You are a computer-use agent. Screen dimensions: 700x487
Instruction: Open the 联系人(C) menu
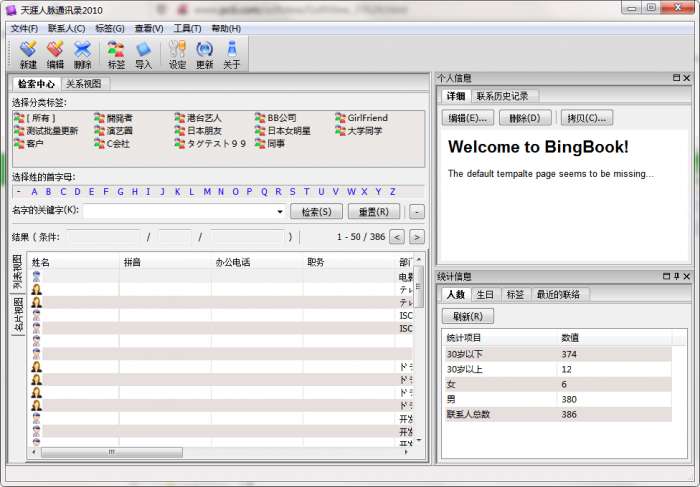tap(66, 29)
